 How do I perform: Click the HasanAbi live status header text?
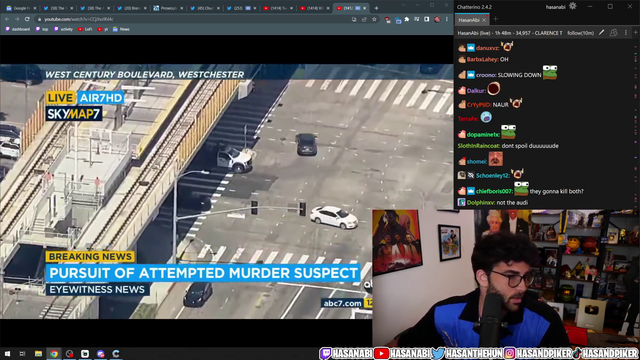[509, 33]
